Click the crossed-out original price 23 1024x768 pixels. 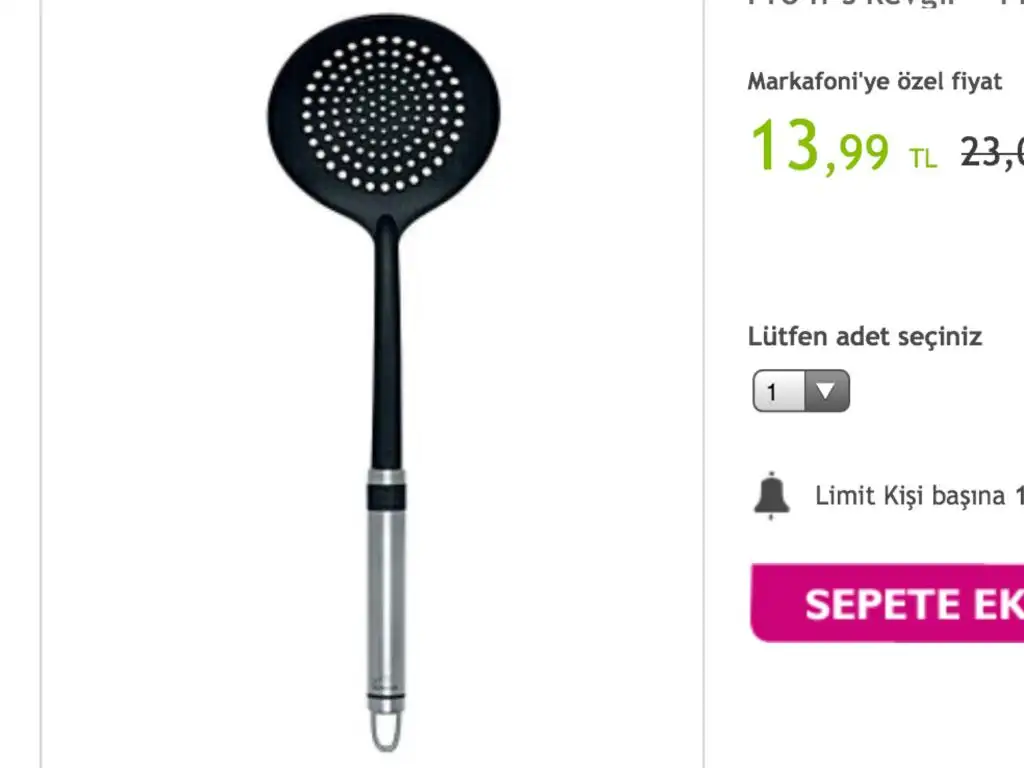tap(992, 153)
